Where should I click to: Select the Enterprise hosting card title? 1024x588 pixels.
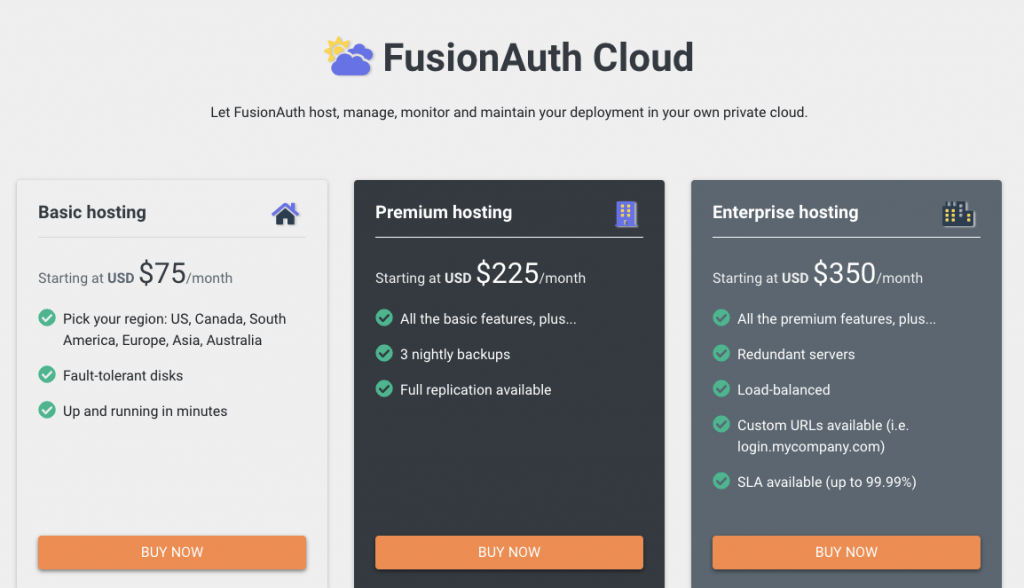(785, 212)
